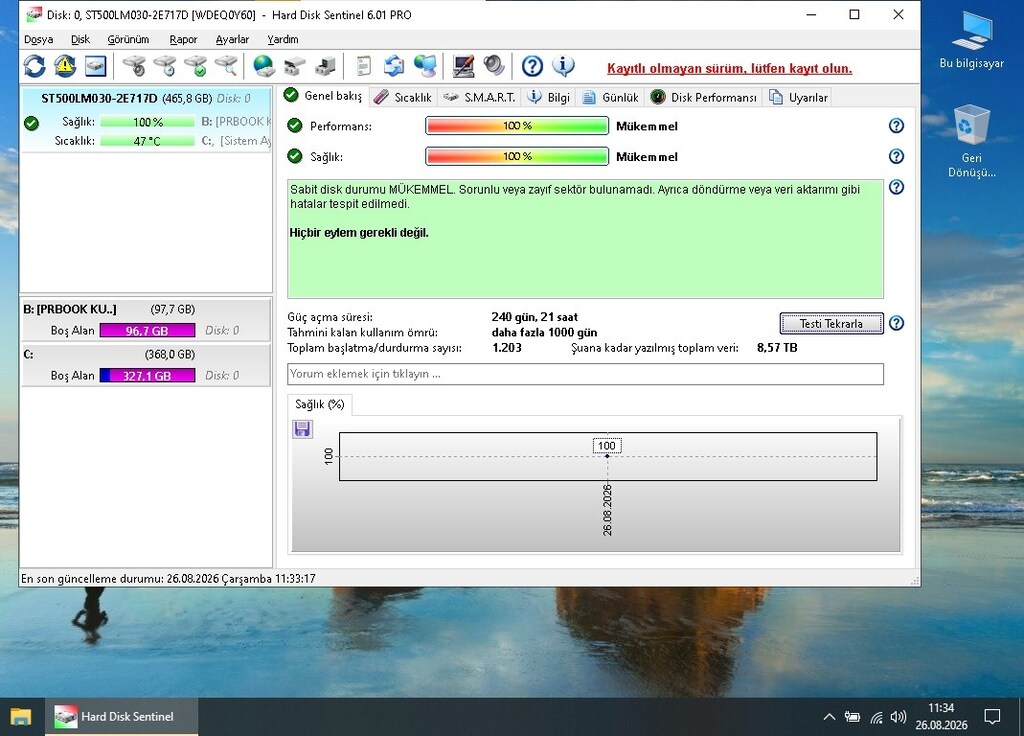
Task: Click the disk with stethoscope toolbar icon
Action: click(135, 66)
